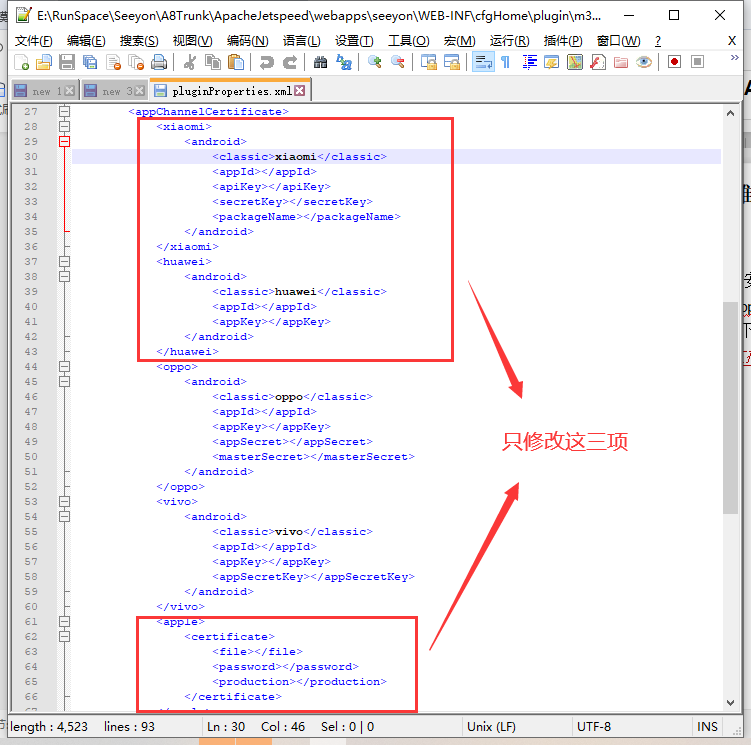The width and height of the screenshot is (751, 745).
Task: Click the Close document toolbar icon
Action: tap(114, 62)
